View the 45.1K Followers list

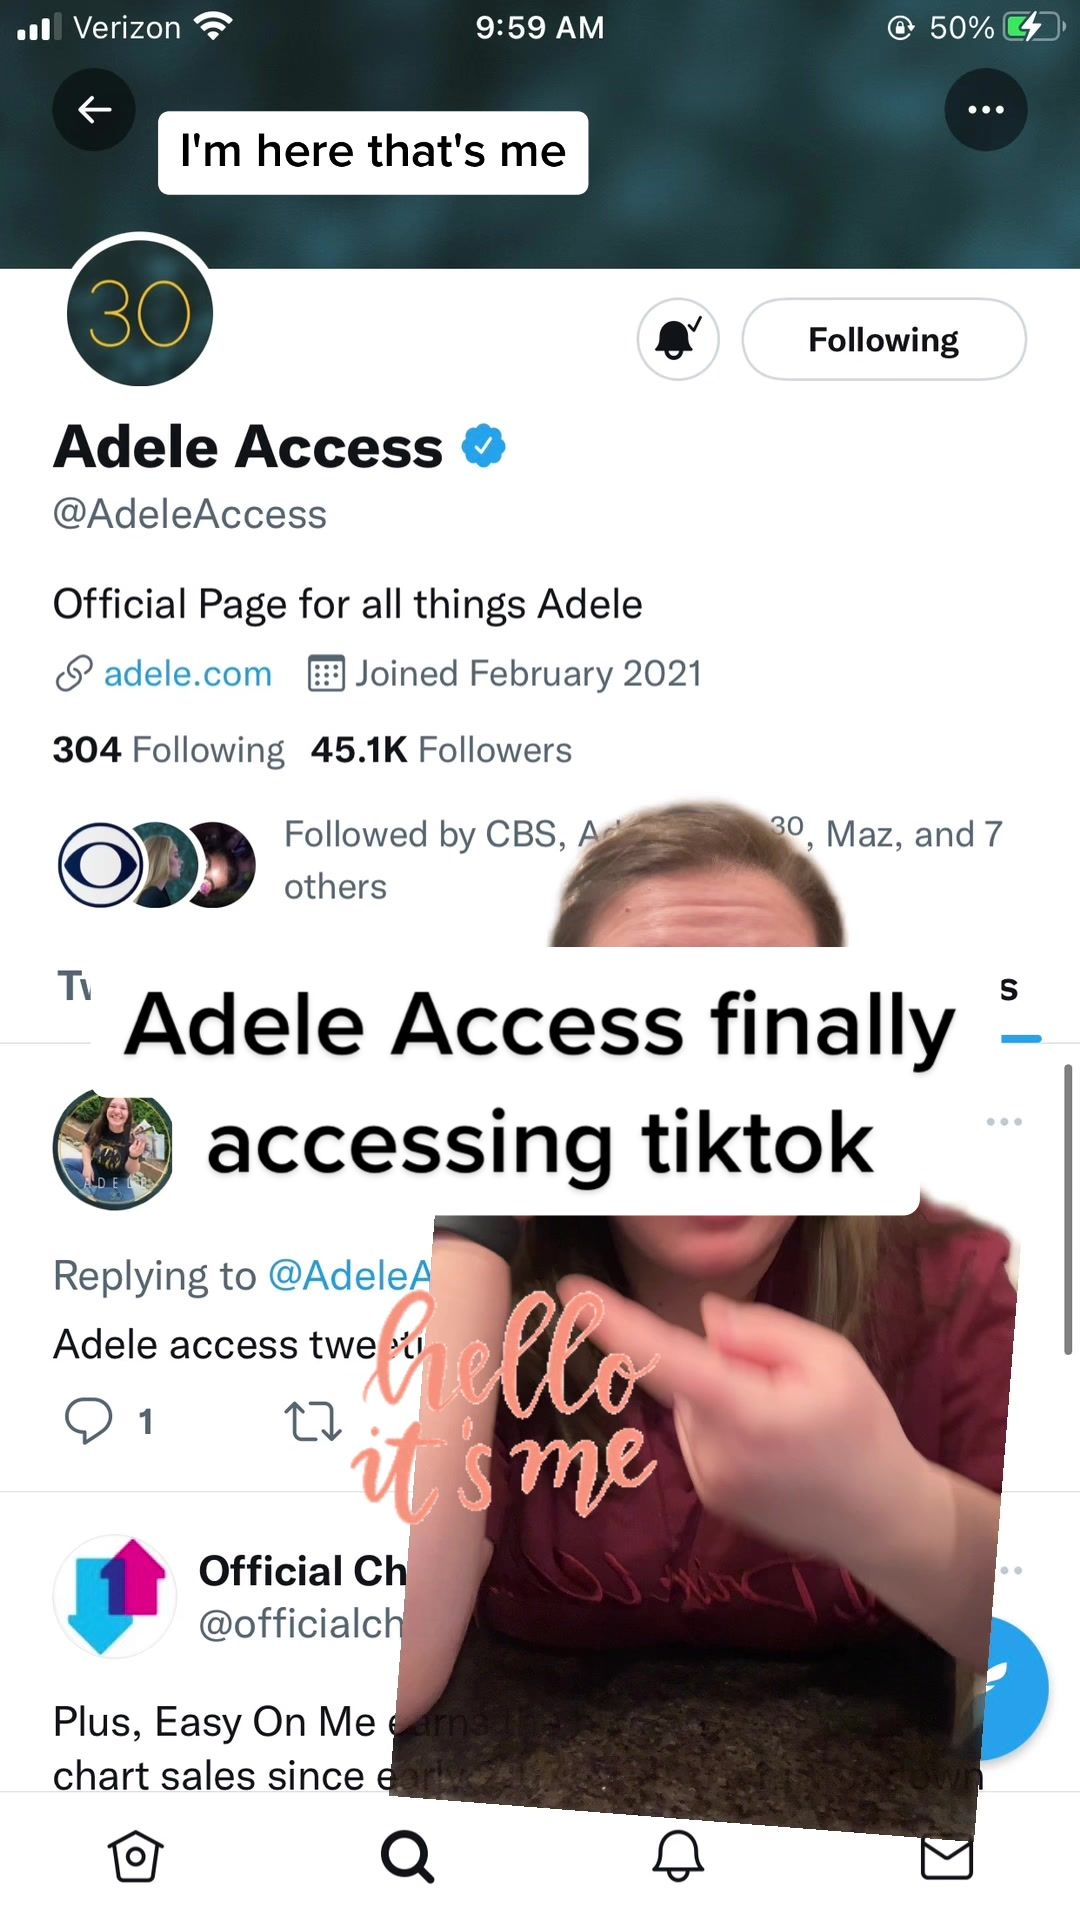click(441, 750)
